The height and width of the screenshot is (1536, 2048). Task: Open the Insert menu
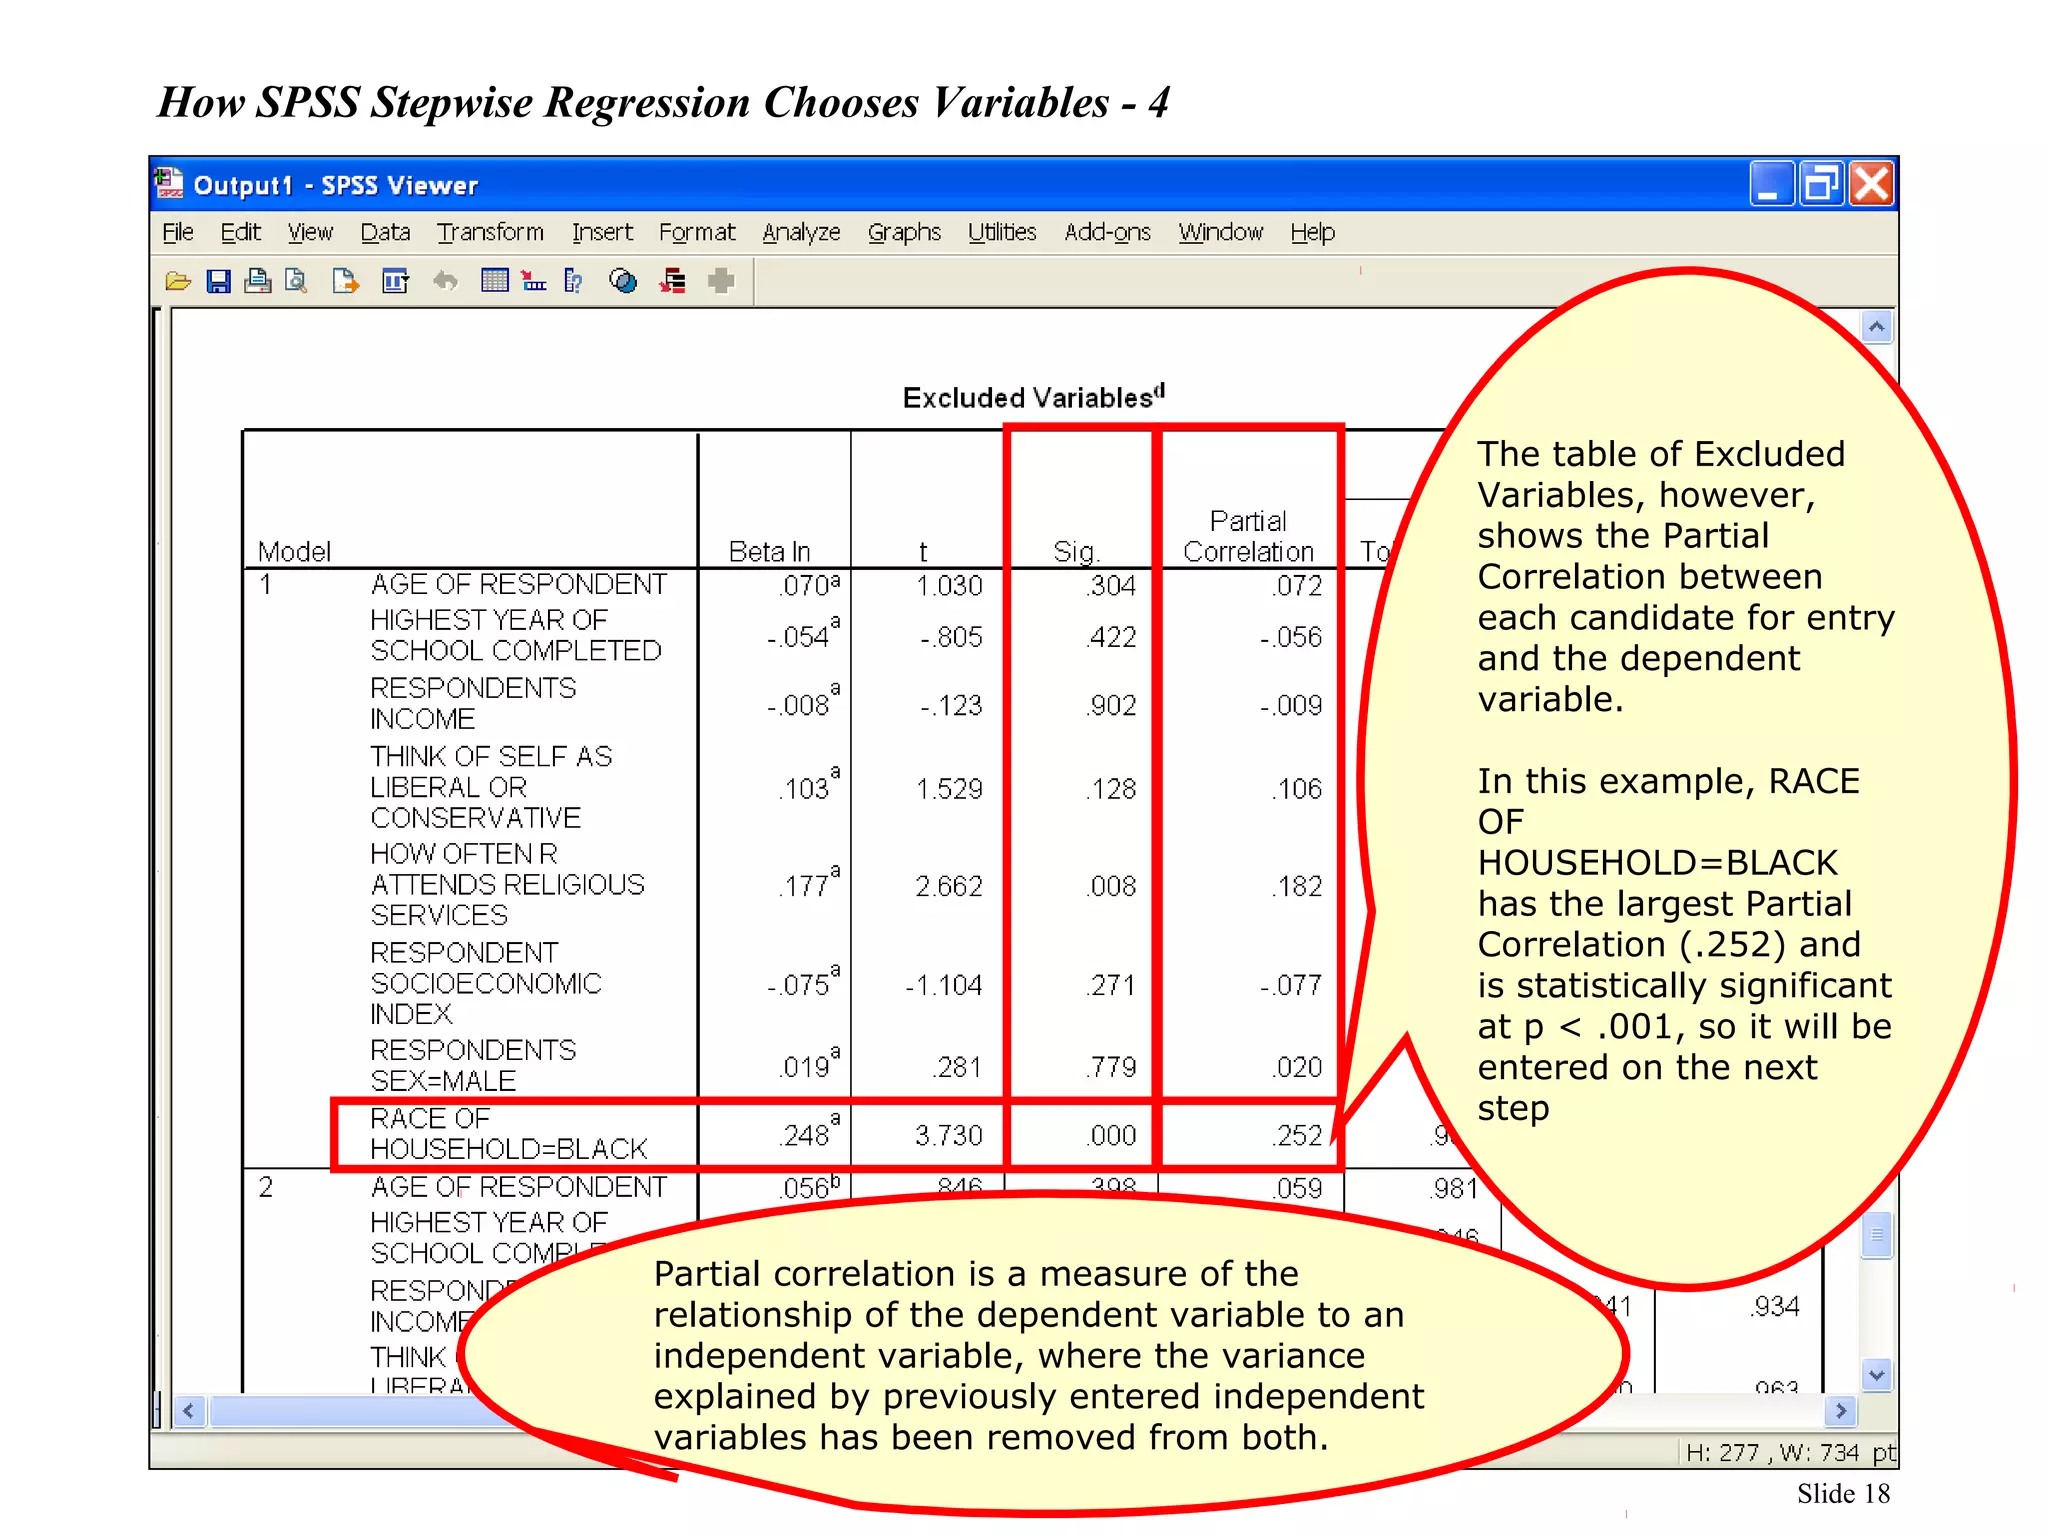(x=602, y=232)
